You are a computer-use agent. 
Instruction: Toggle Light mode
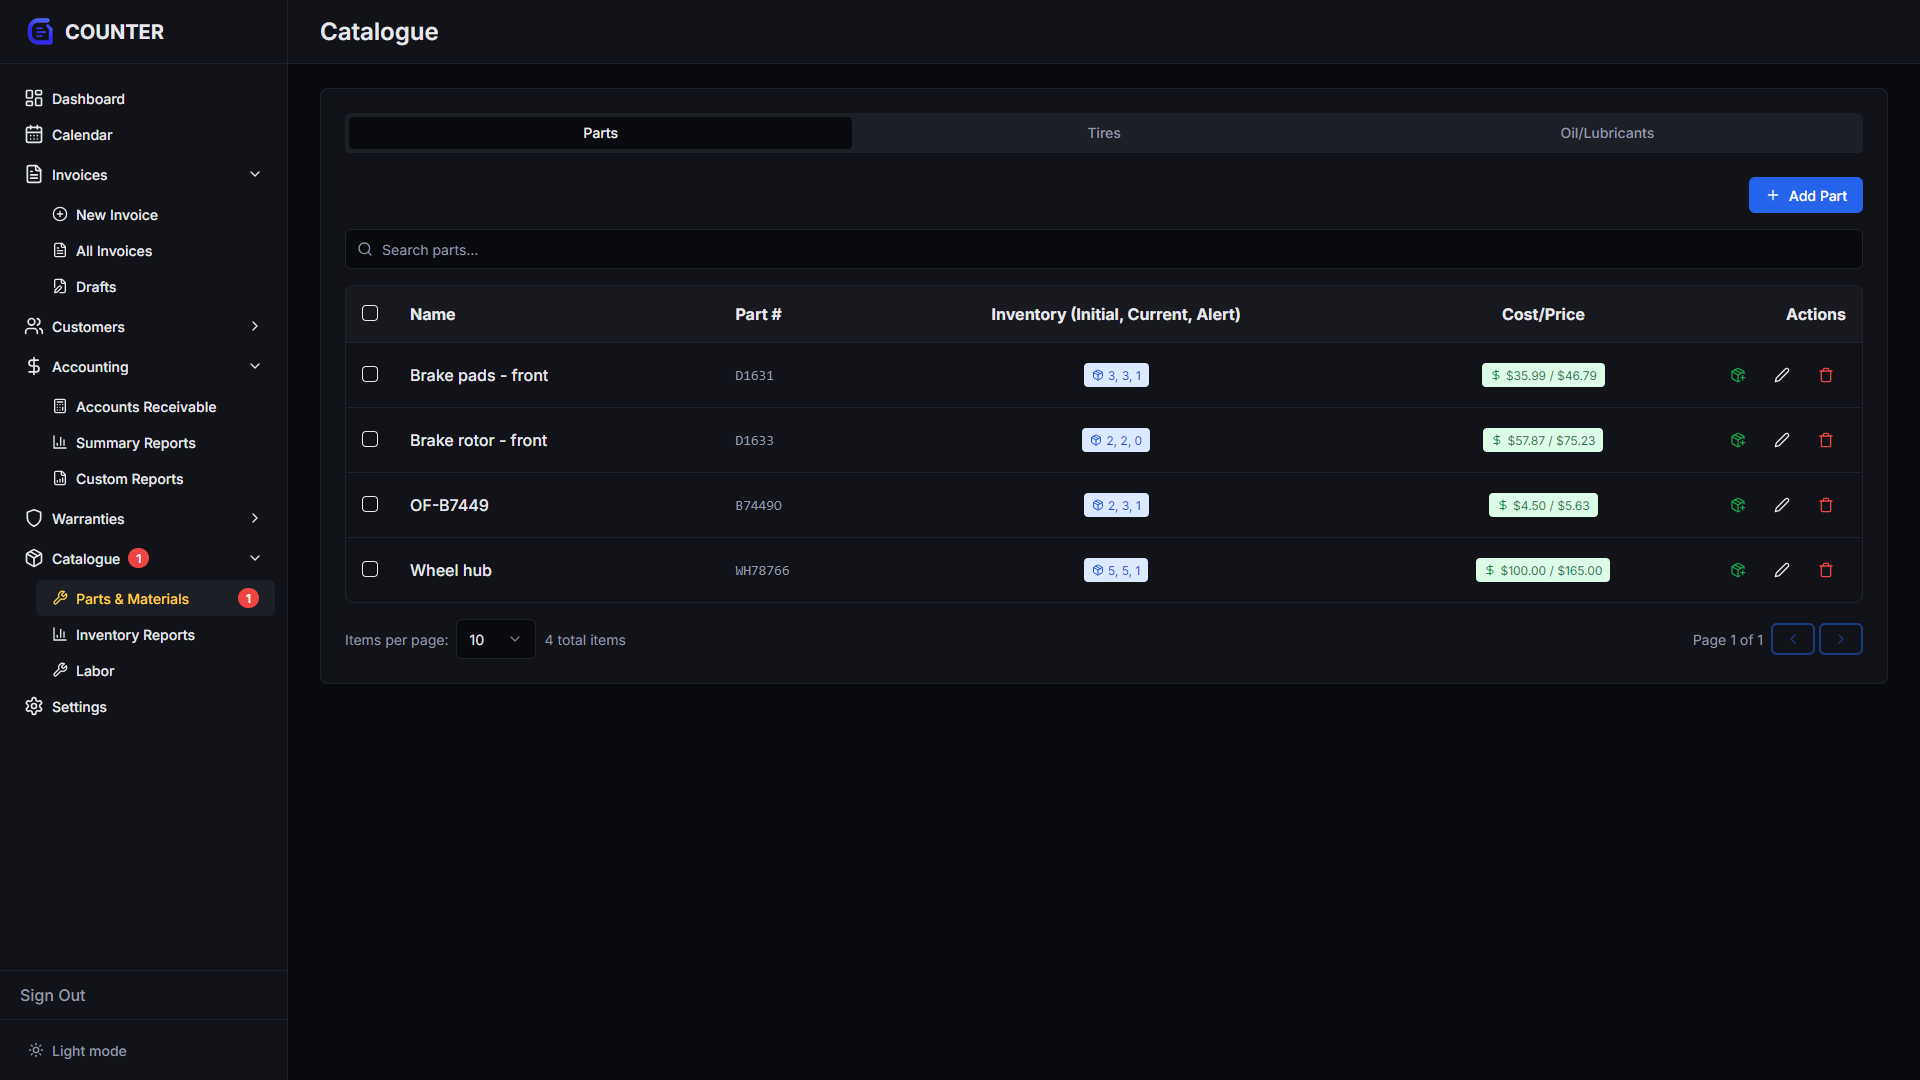coord(78,1050)
